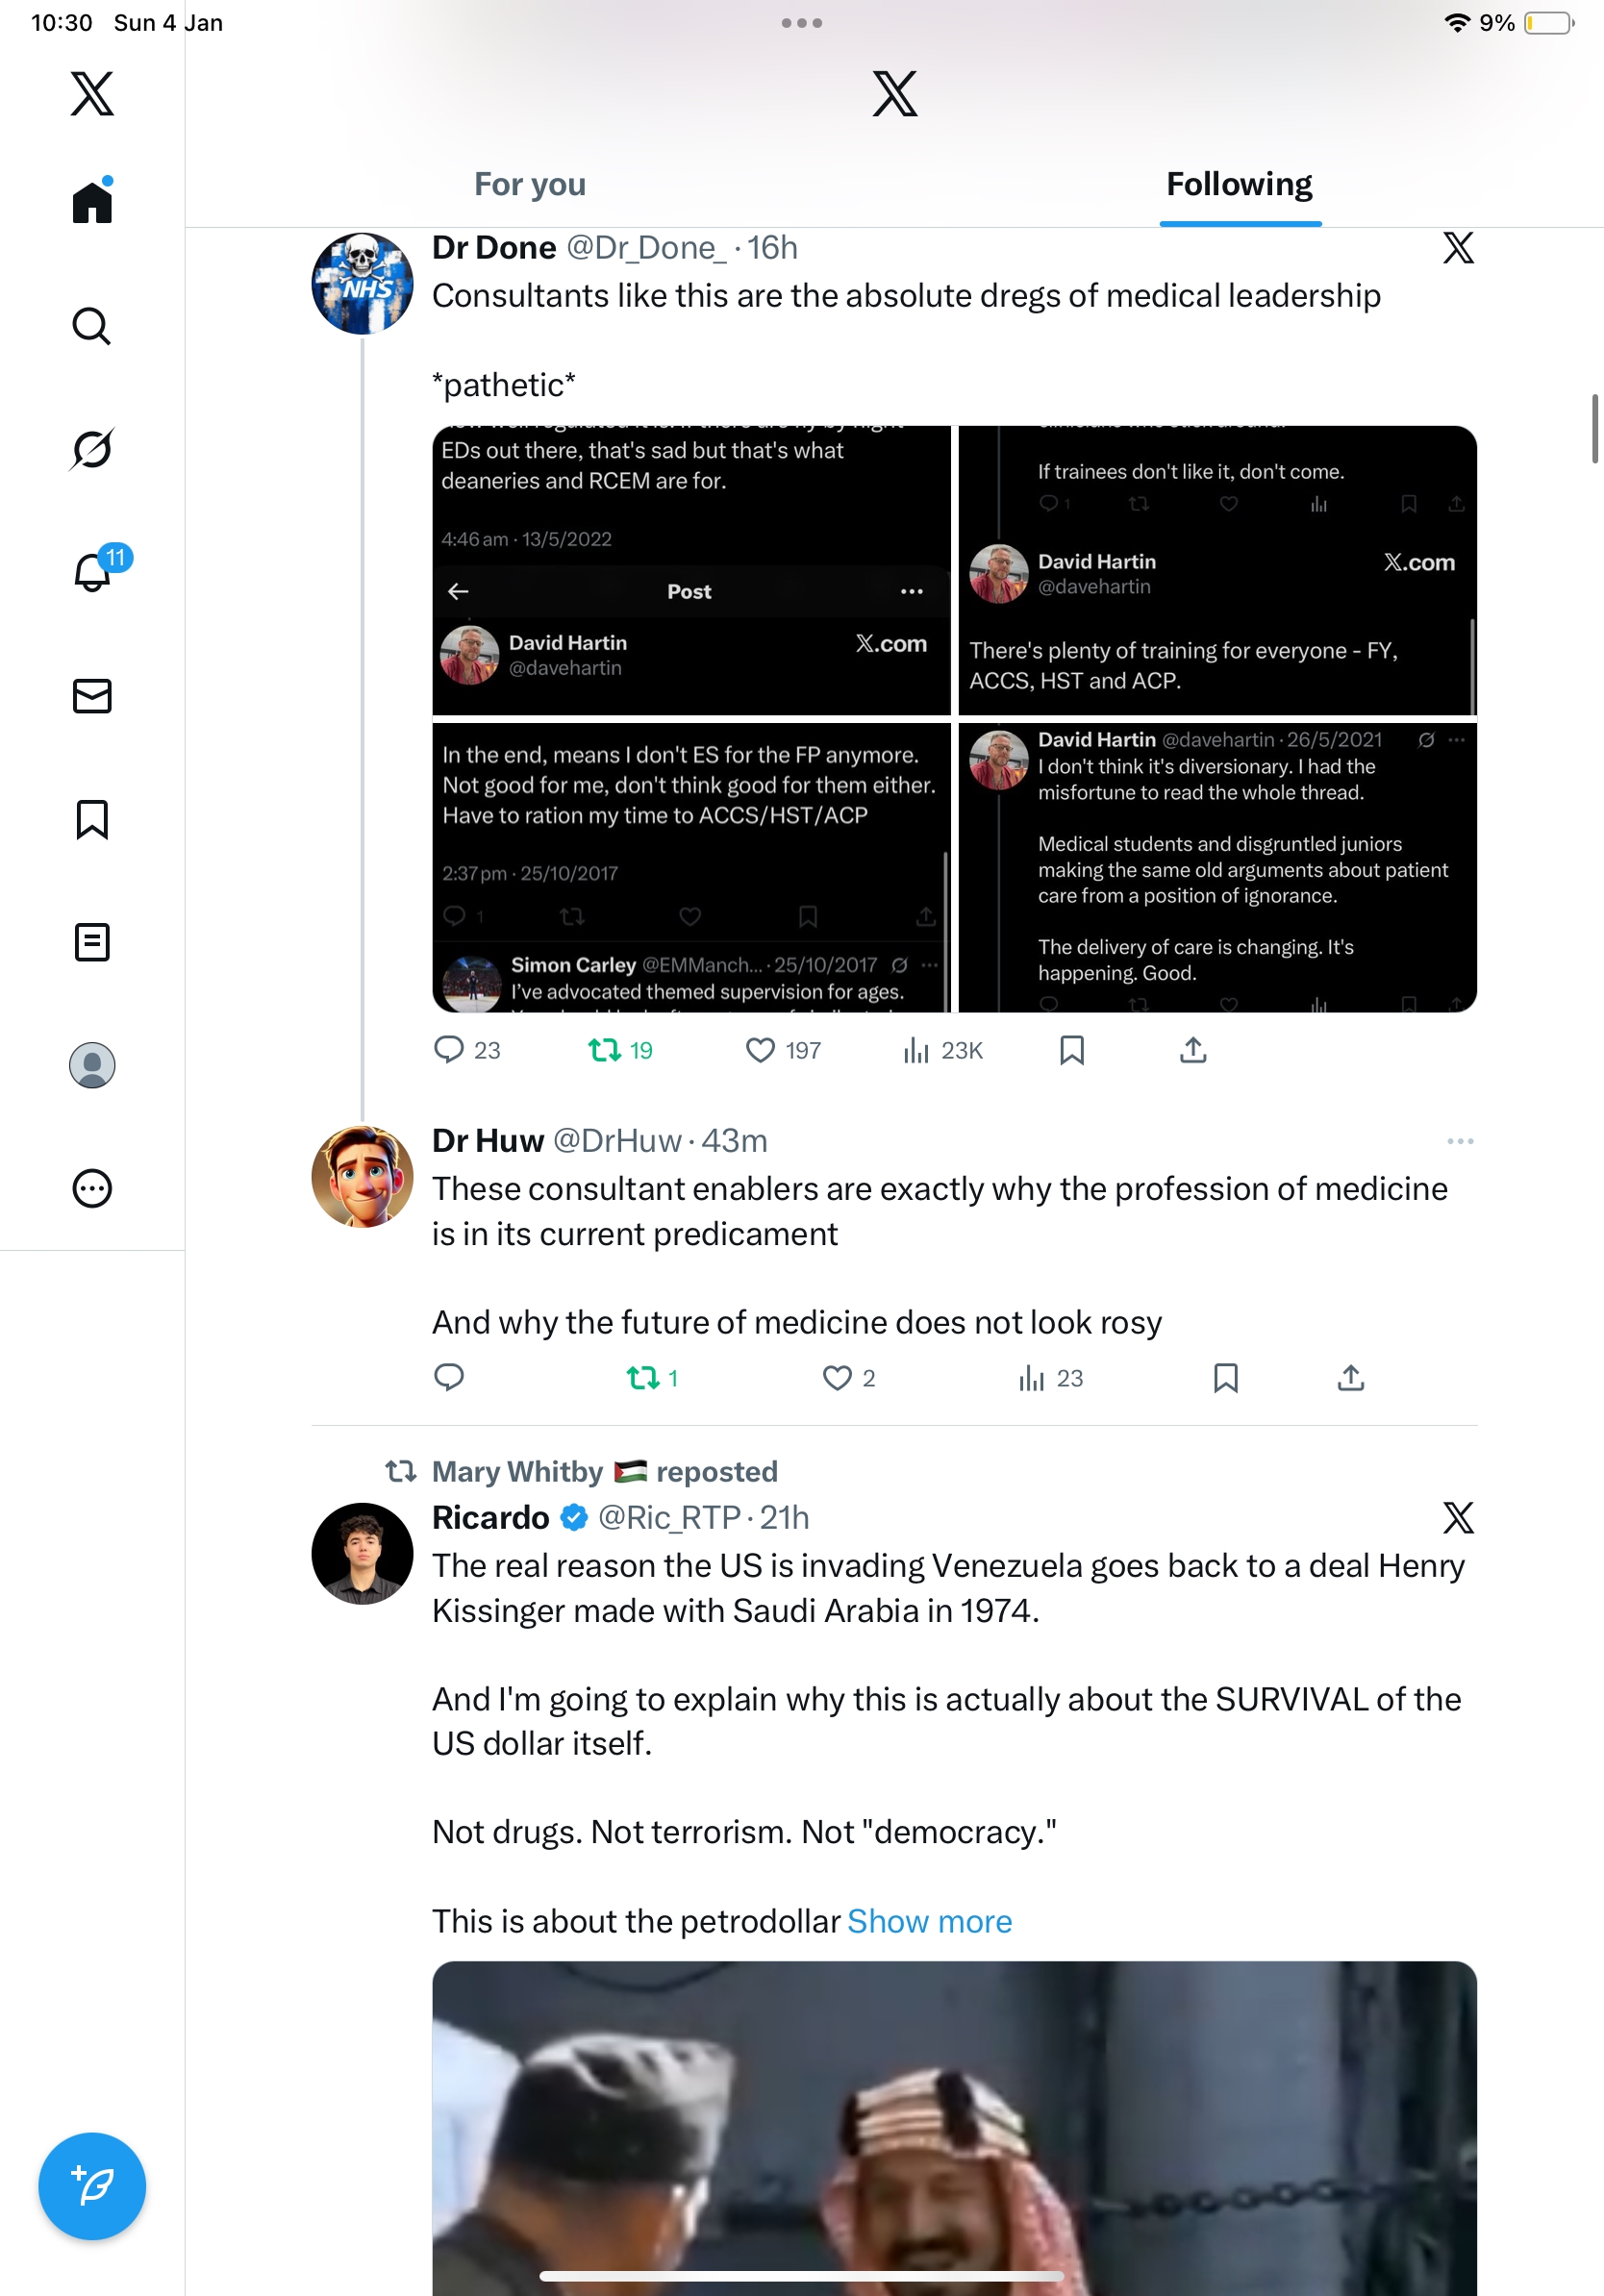Screen dimensions: 1604x2296
Task: Open the Simon Carley screenshot image
Action: tap(691, 866)
